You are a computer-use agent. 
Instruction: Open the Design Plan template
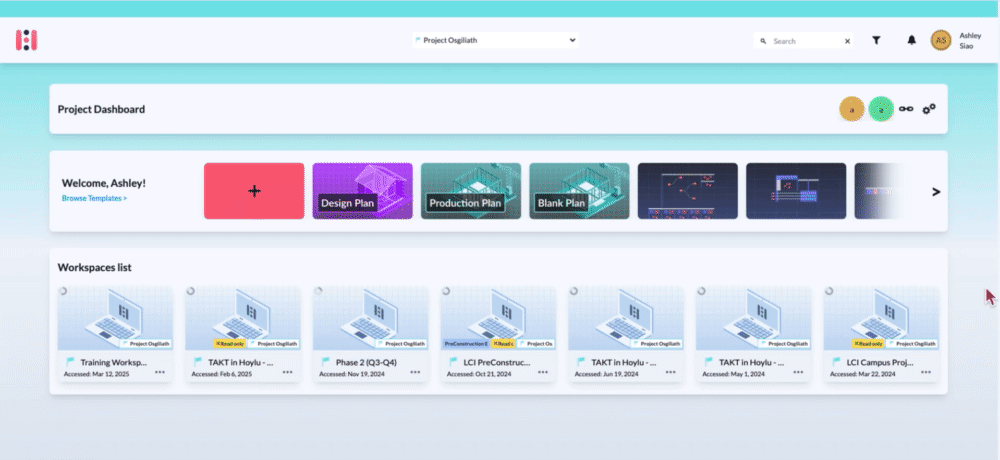pyautogui.click(x=362, y=191)
